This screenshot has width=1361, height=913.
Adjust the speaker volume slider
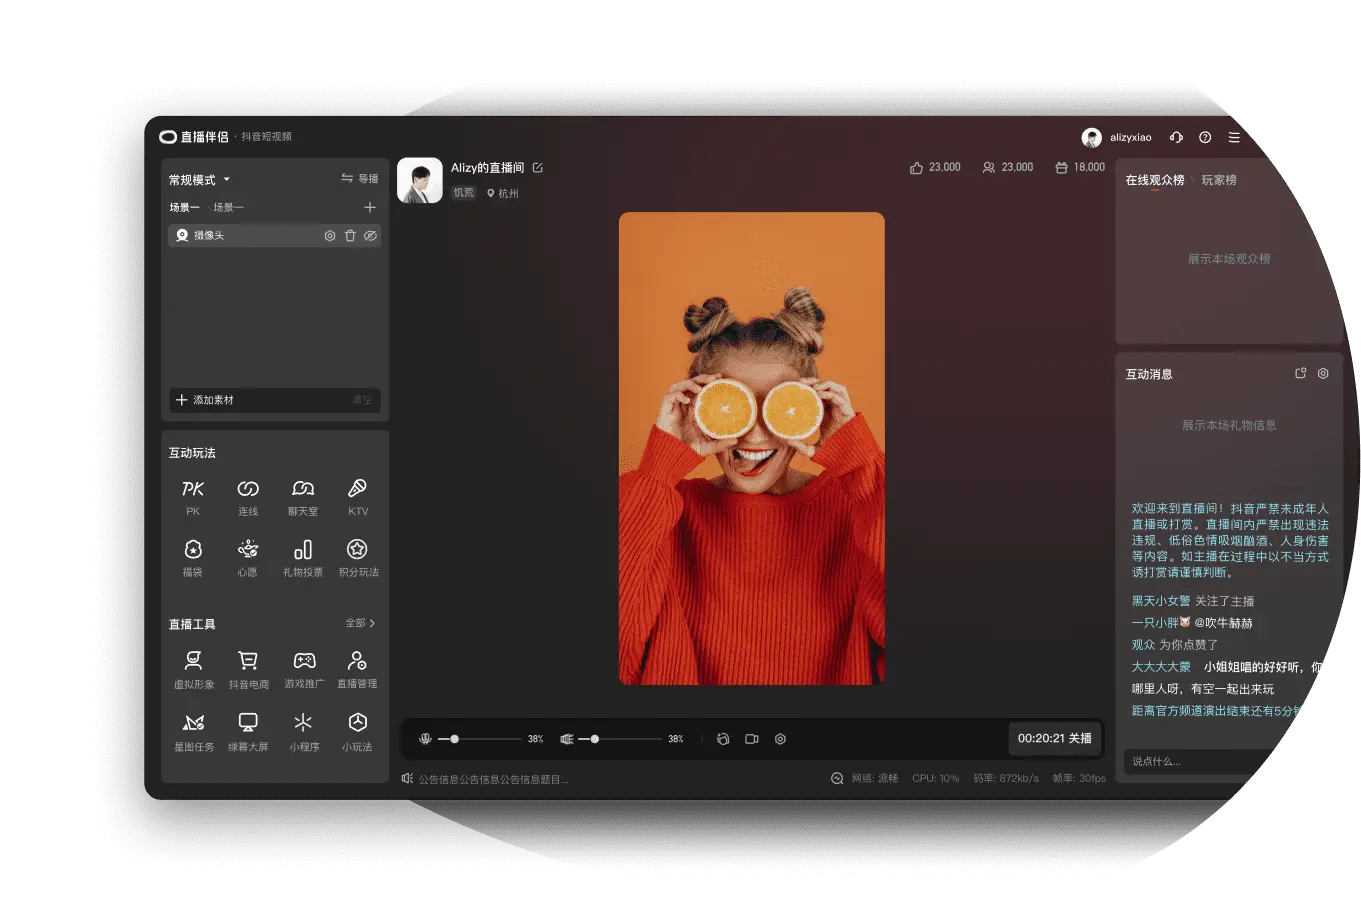click(595, 739)
